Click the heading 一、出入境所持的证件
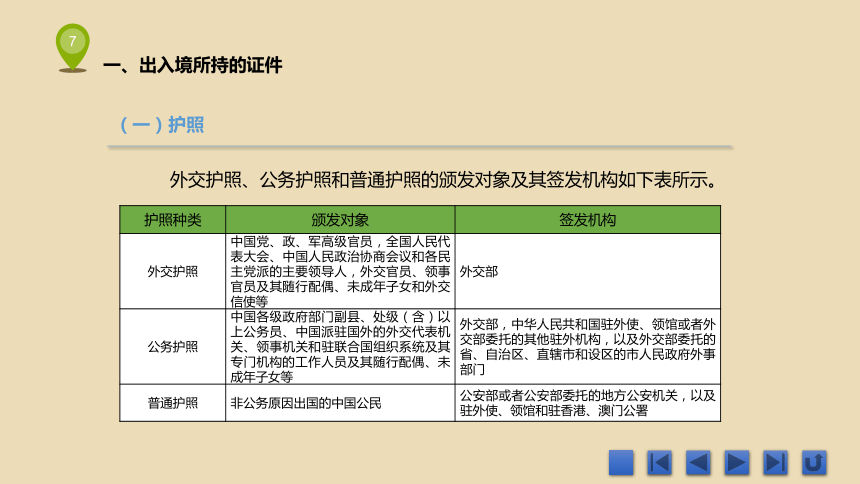 coord(193,65)
